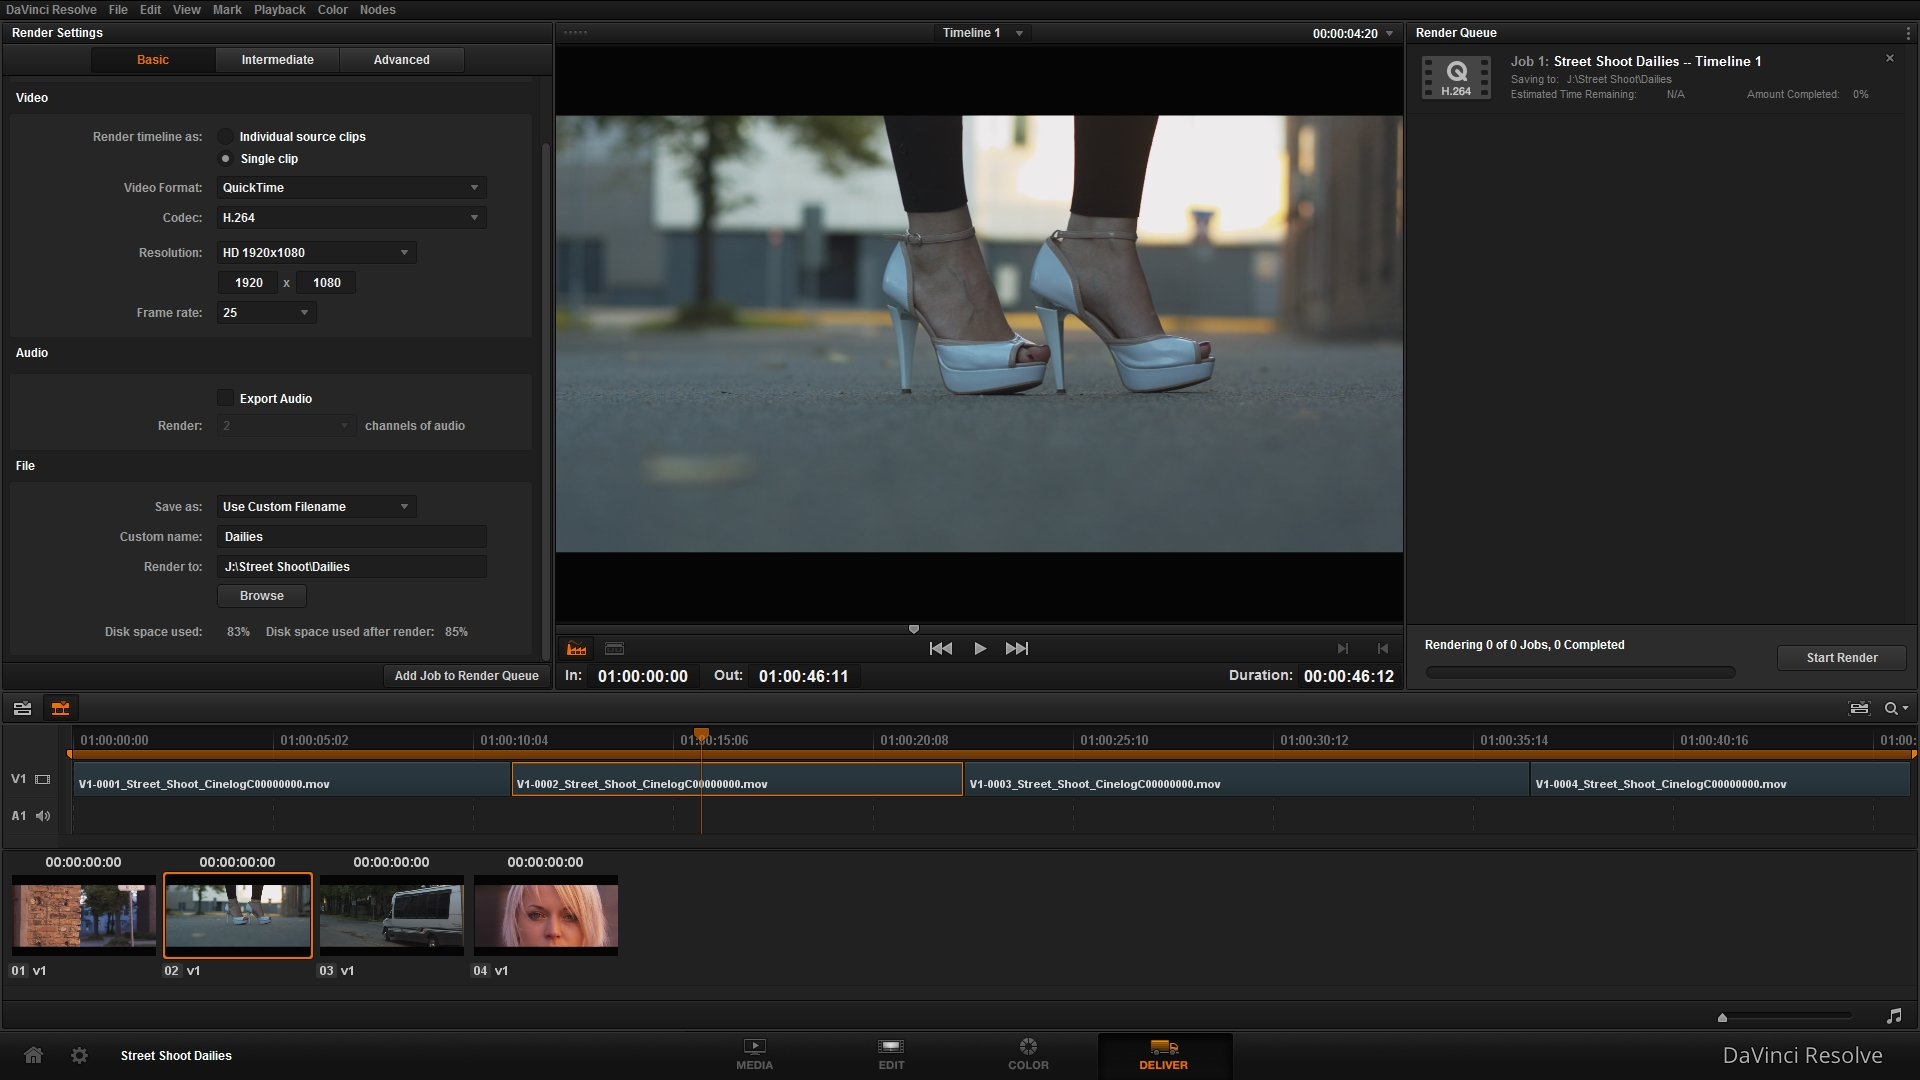Toggle the timeline view icon above tracks
Image resolution: width=1920 pixels, height=1080 pixels.
(x=22, y=708)
